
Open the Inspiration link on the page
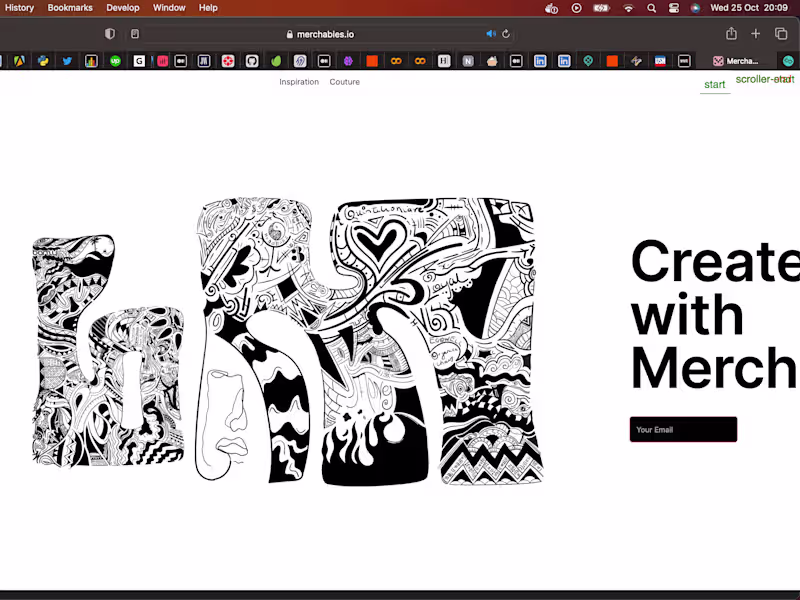299,82
